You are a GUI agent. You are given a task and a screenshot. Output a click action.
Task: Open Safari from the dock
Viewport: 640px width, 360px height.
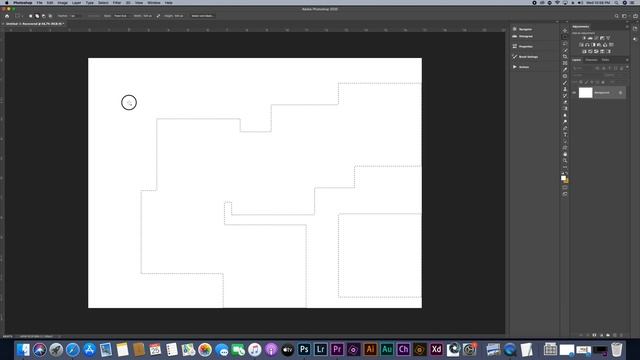(73, 349)
